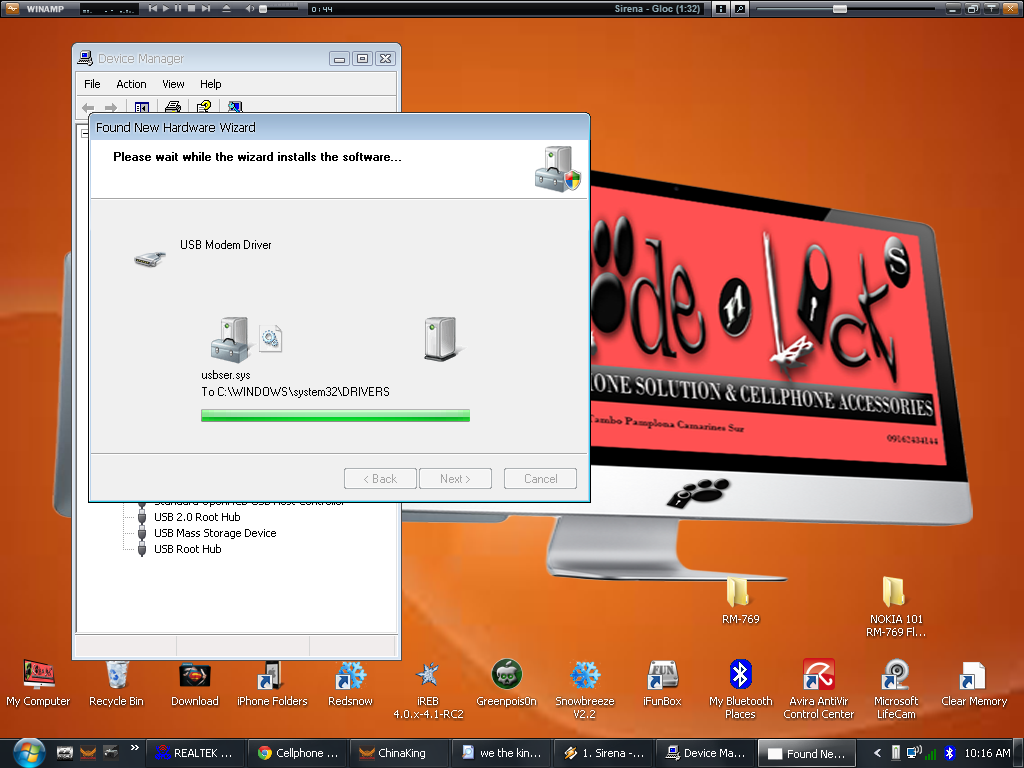Screen dimensions: 1024x768
Task: Select the iPhone Folders desktop shortcut
Action: pyautogui.click(x=272, y=683)
